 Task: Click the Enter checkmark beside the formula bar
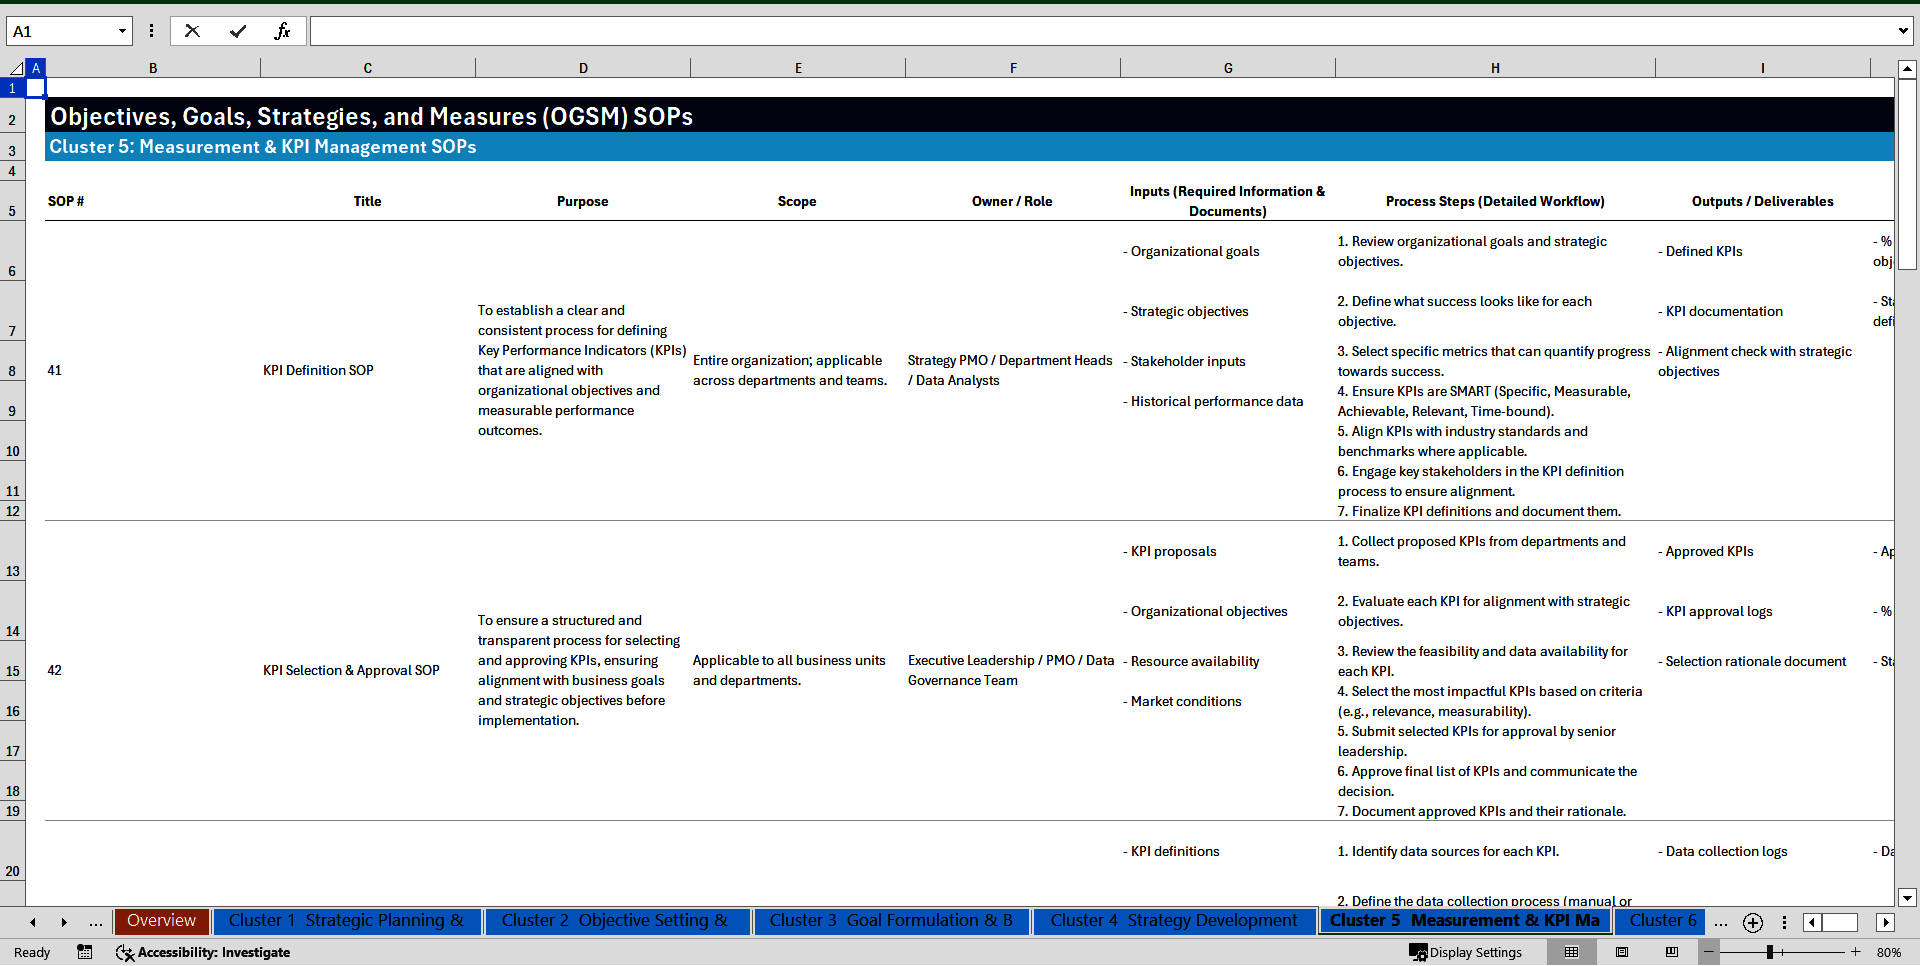click(238, 31)
